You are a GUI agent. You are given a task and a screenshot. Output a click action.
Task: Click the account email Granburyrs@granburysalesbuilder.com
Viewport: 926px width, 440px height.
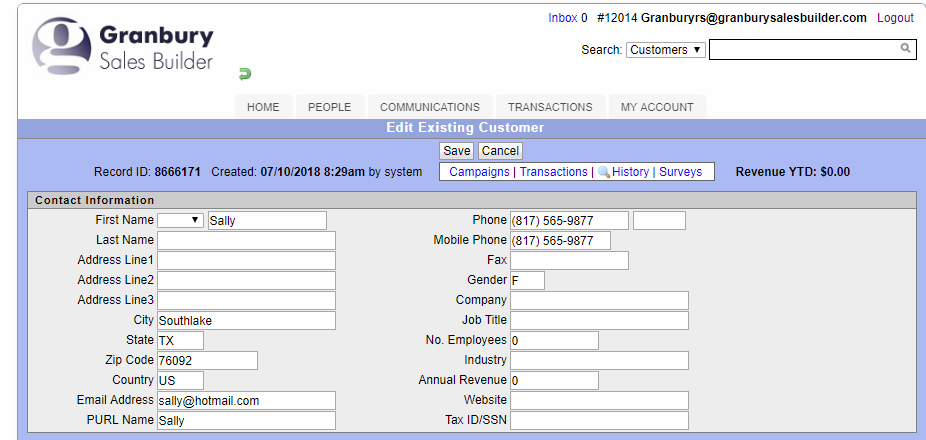click(x=754, y=18)
